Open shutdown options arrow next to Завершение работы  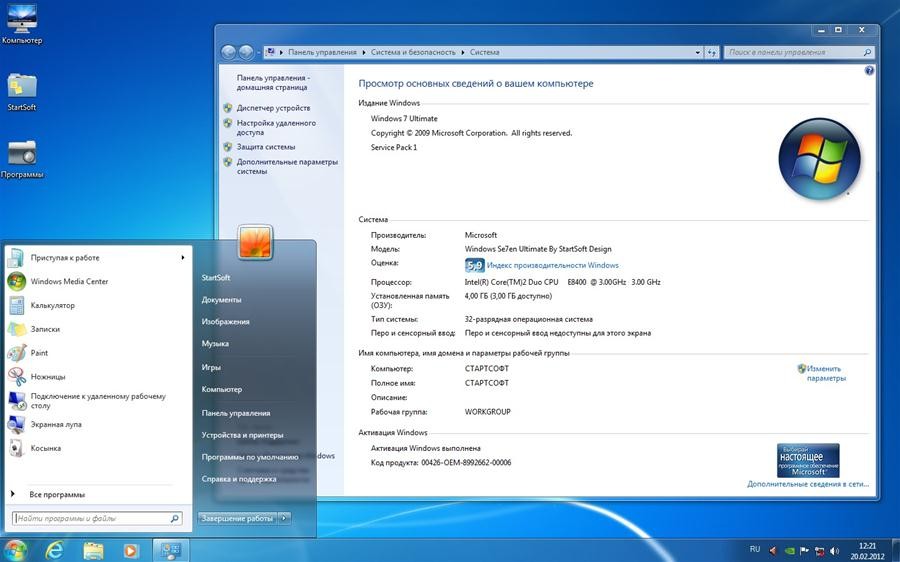(284, 518)
